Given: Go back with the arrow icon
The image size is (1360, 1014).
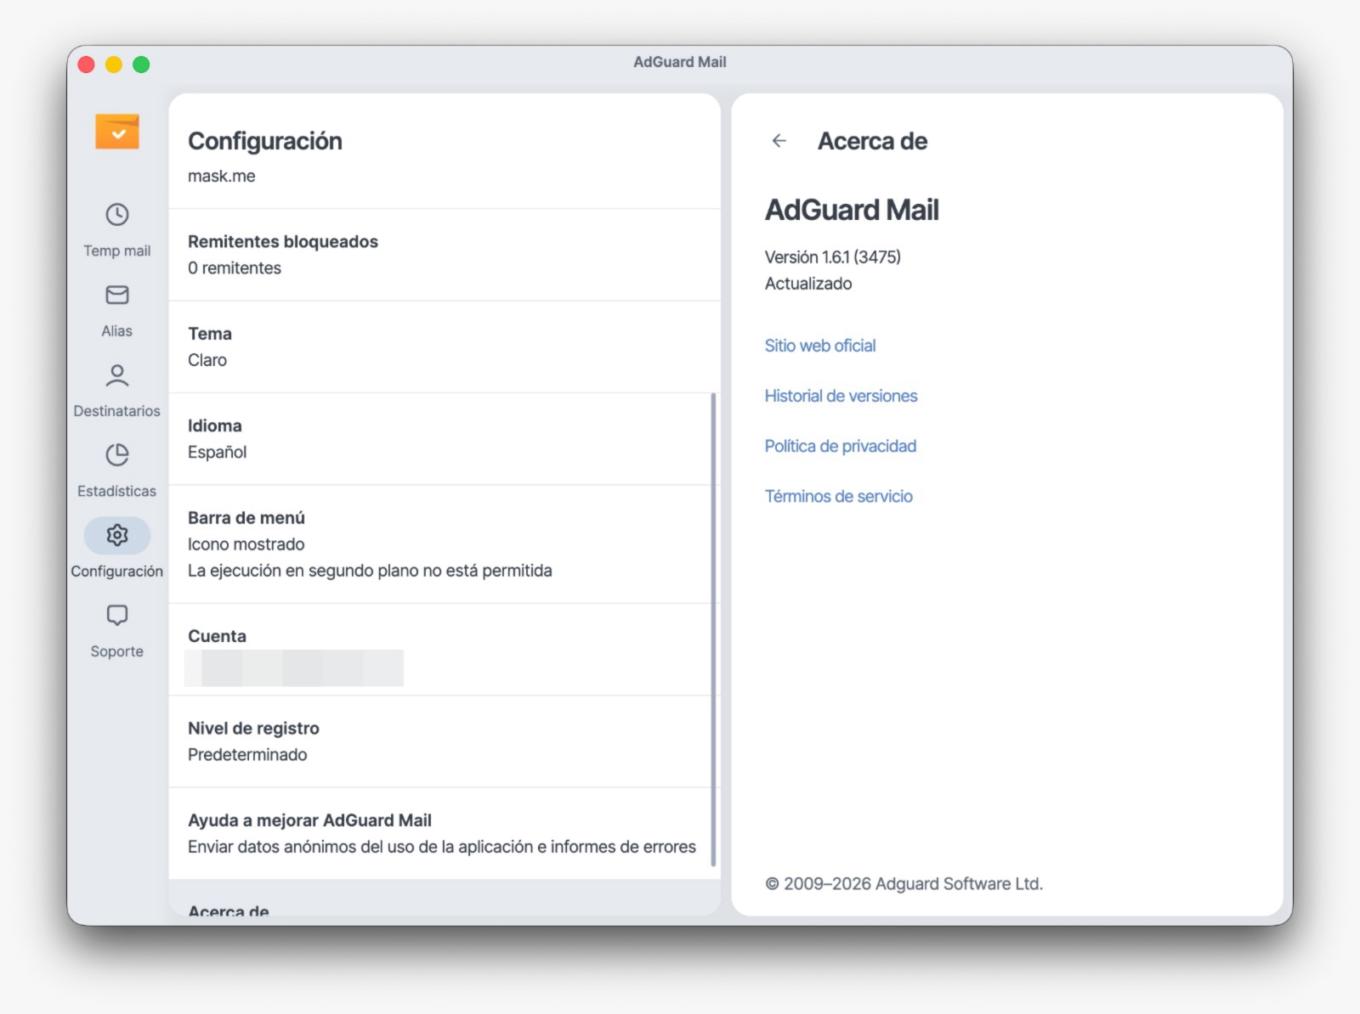Looking at the screenshot, I should pos(779,141).
